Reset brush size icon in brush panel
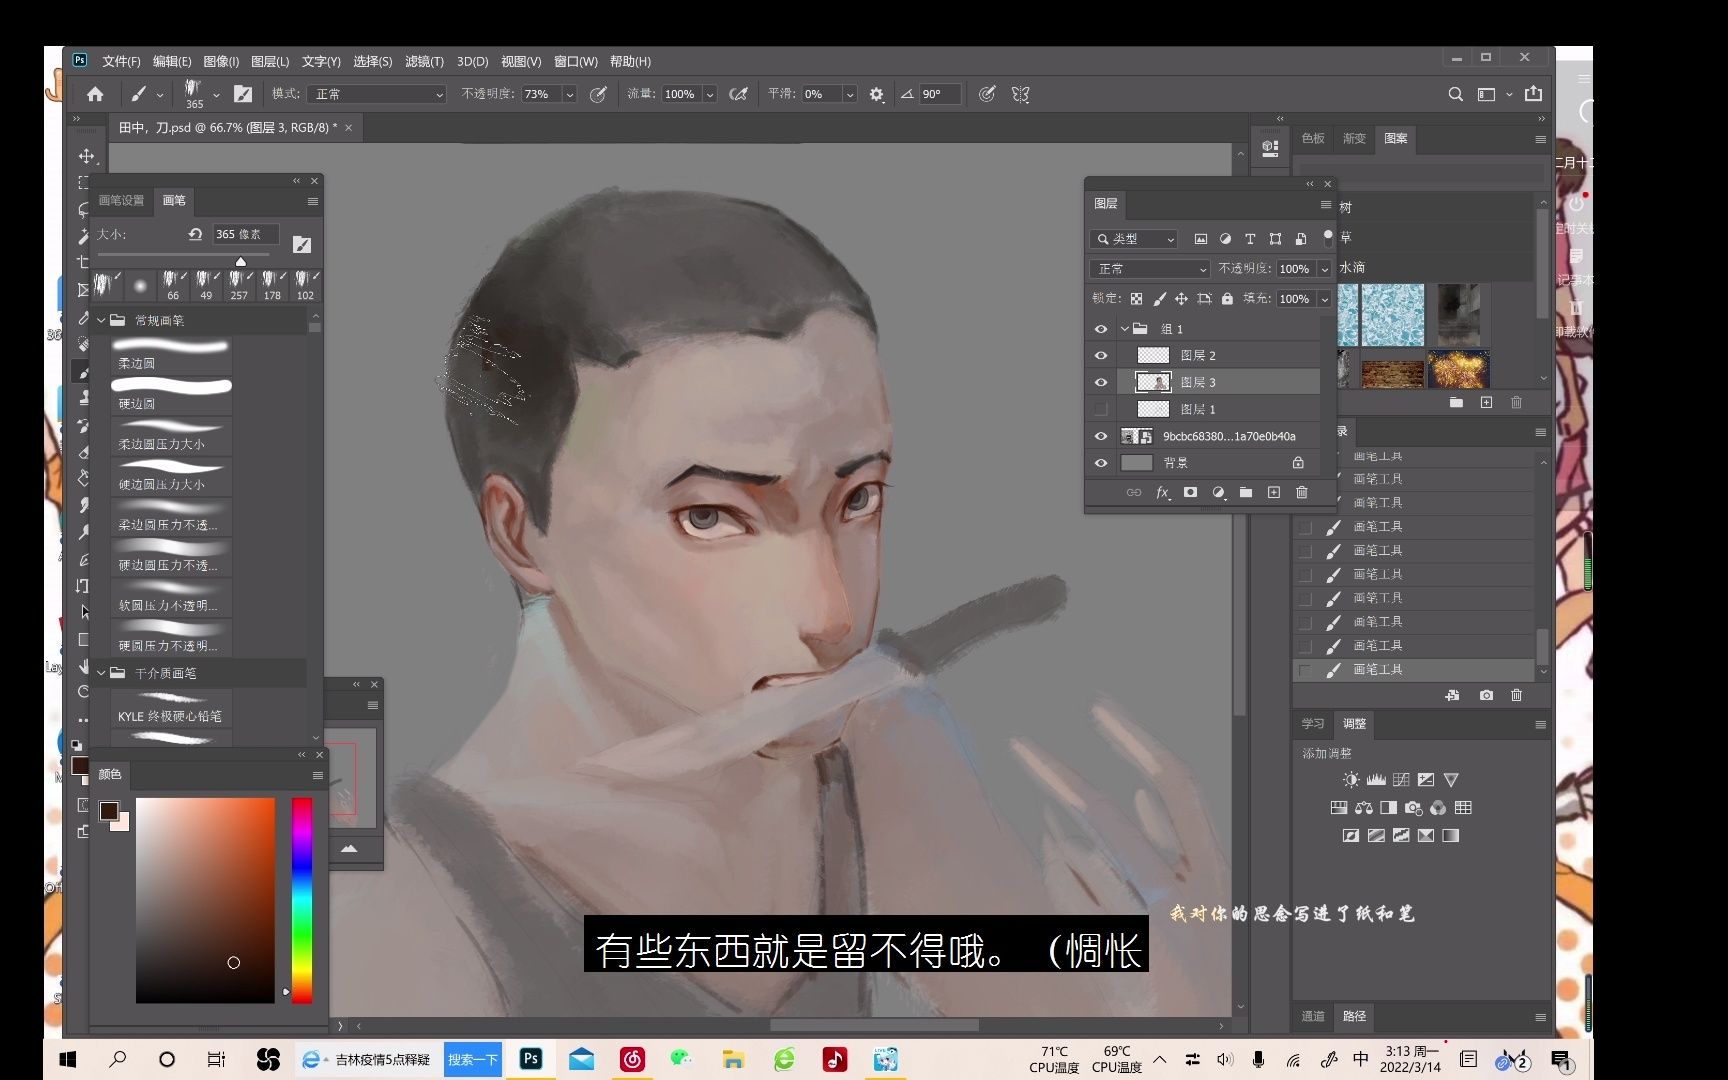This screenshot has width=1728, height=1080. tap(195, 234)
